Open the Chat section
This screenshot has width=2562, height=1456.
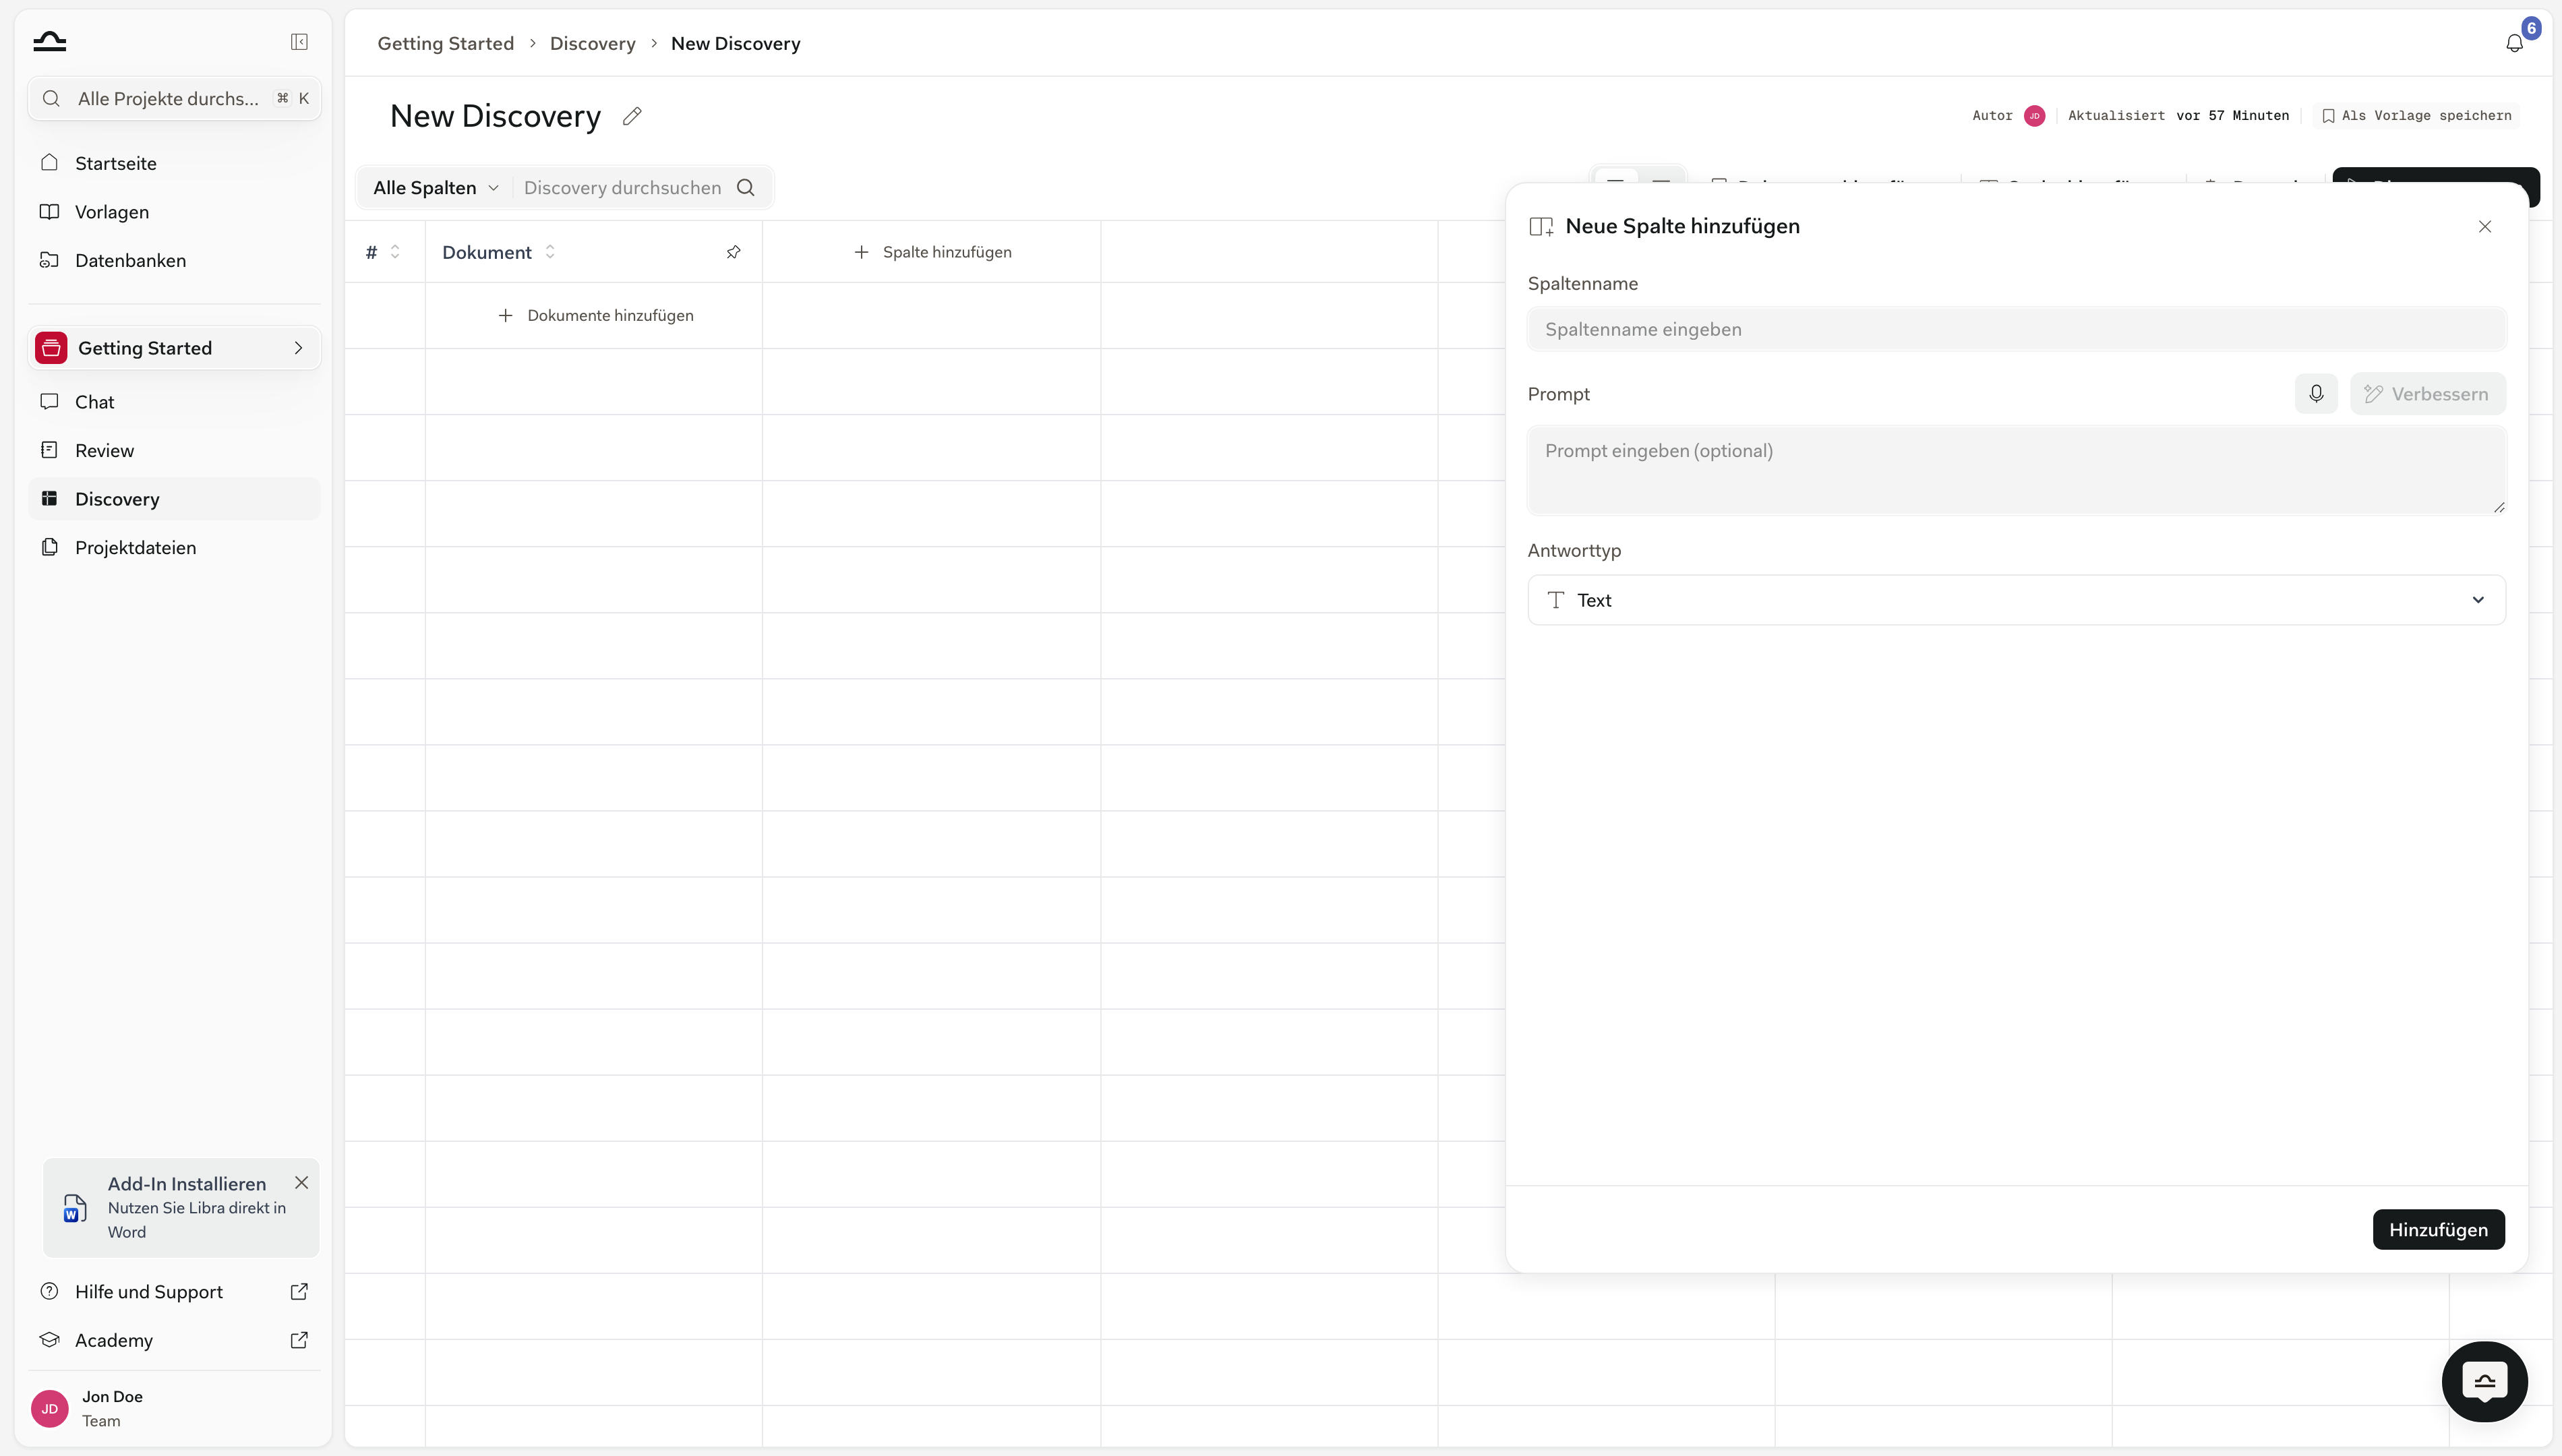[174, 402]
